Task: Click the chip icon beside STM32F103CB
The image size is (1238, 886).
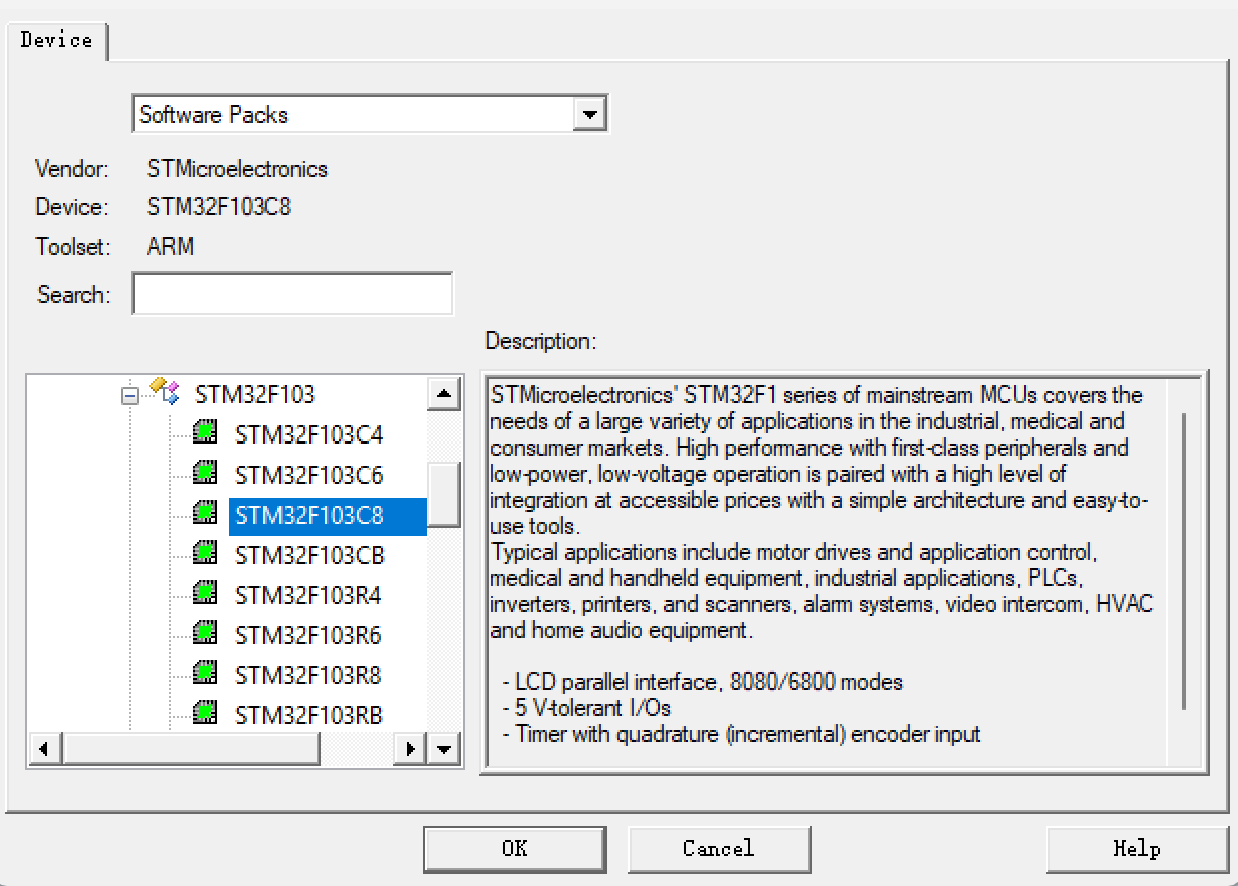Action: (x=205, y=553)
